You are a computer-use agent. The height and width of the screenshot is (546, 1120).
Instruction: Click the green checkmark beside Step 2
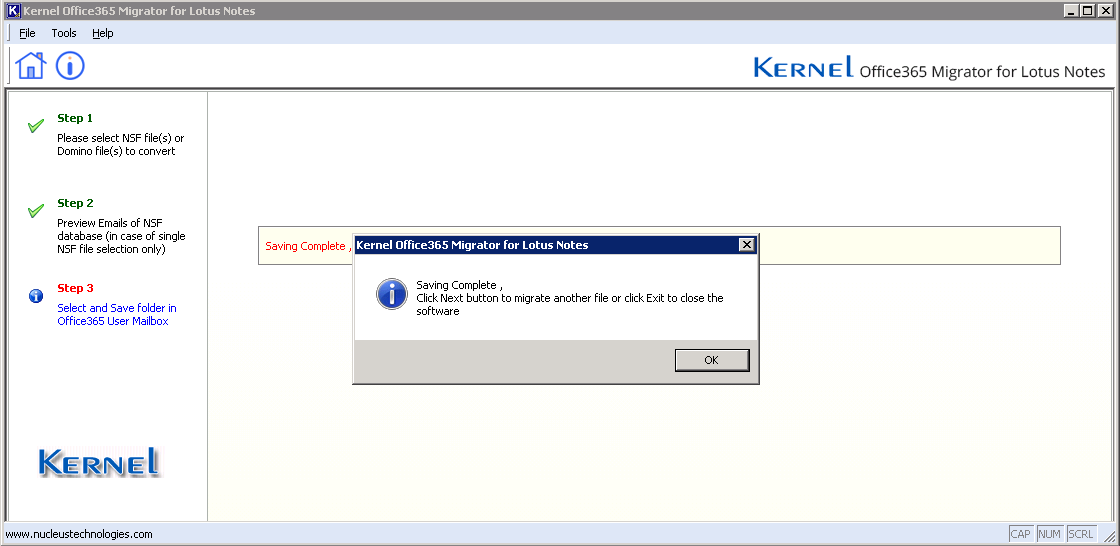[36, 211]
